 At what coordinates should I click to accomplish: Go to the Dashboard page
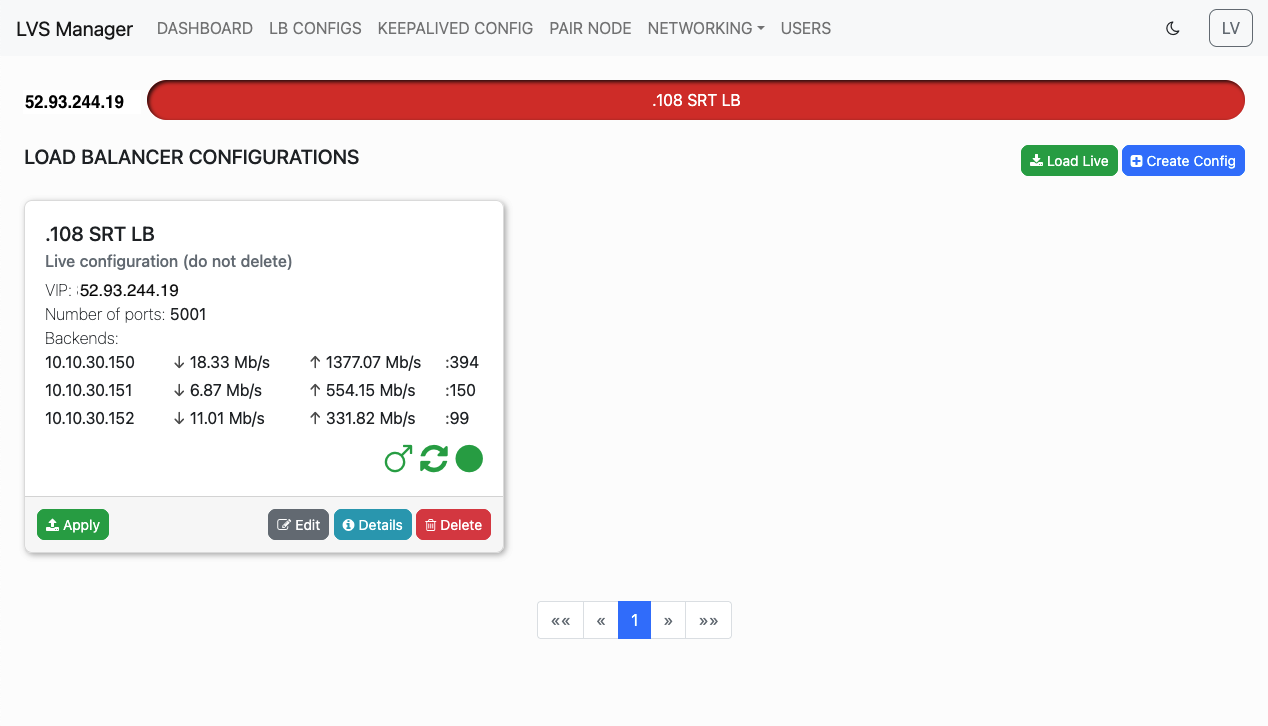point(205,28)
